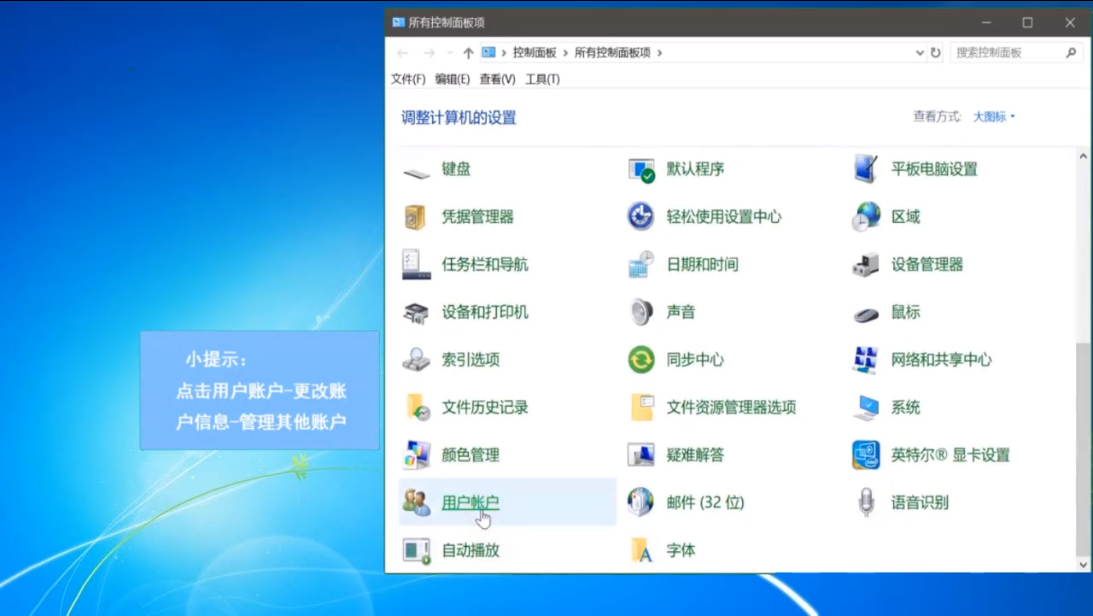Screen dimensions: 1093x616
Task: Open the 邮件 (32 位) icon
Action: coord(641,502)
